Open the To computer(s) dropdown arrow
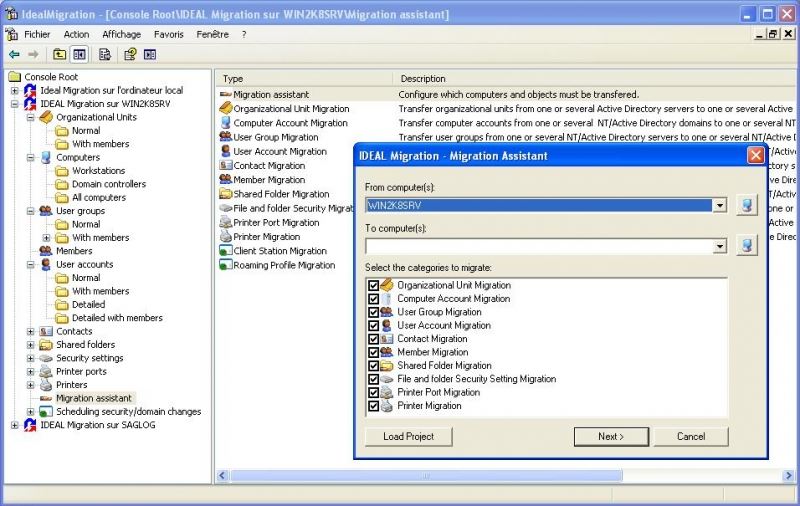Viewport: 800px width, 506px height. pos(719,247)
